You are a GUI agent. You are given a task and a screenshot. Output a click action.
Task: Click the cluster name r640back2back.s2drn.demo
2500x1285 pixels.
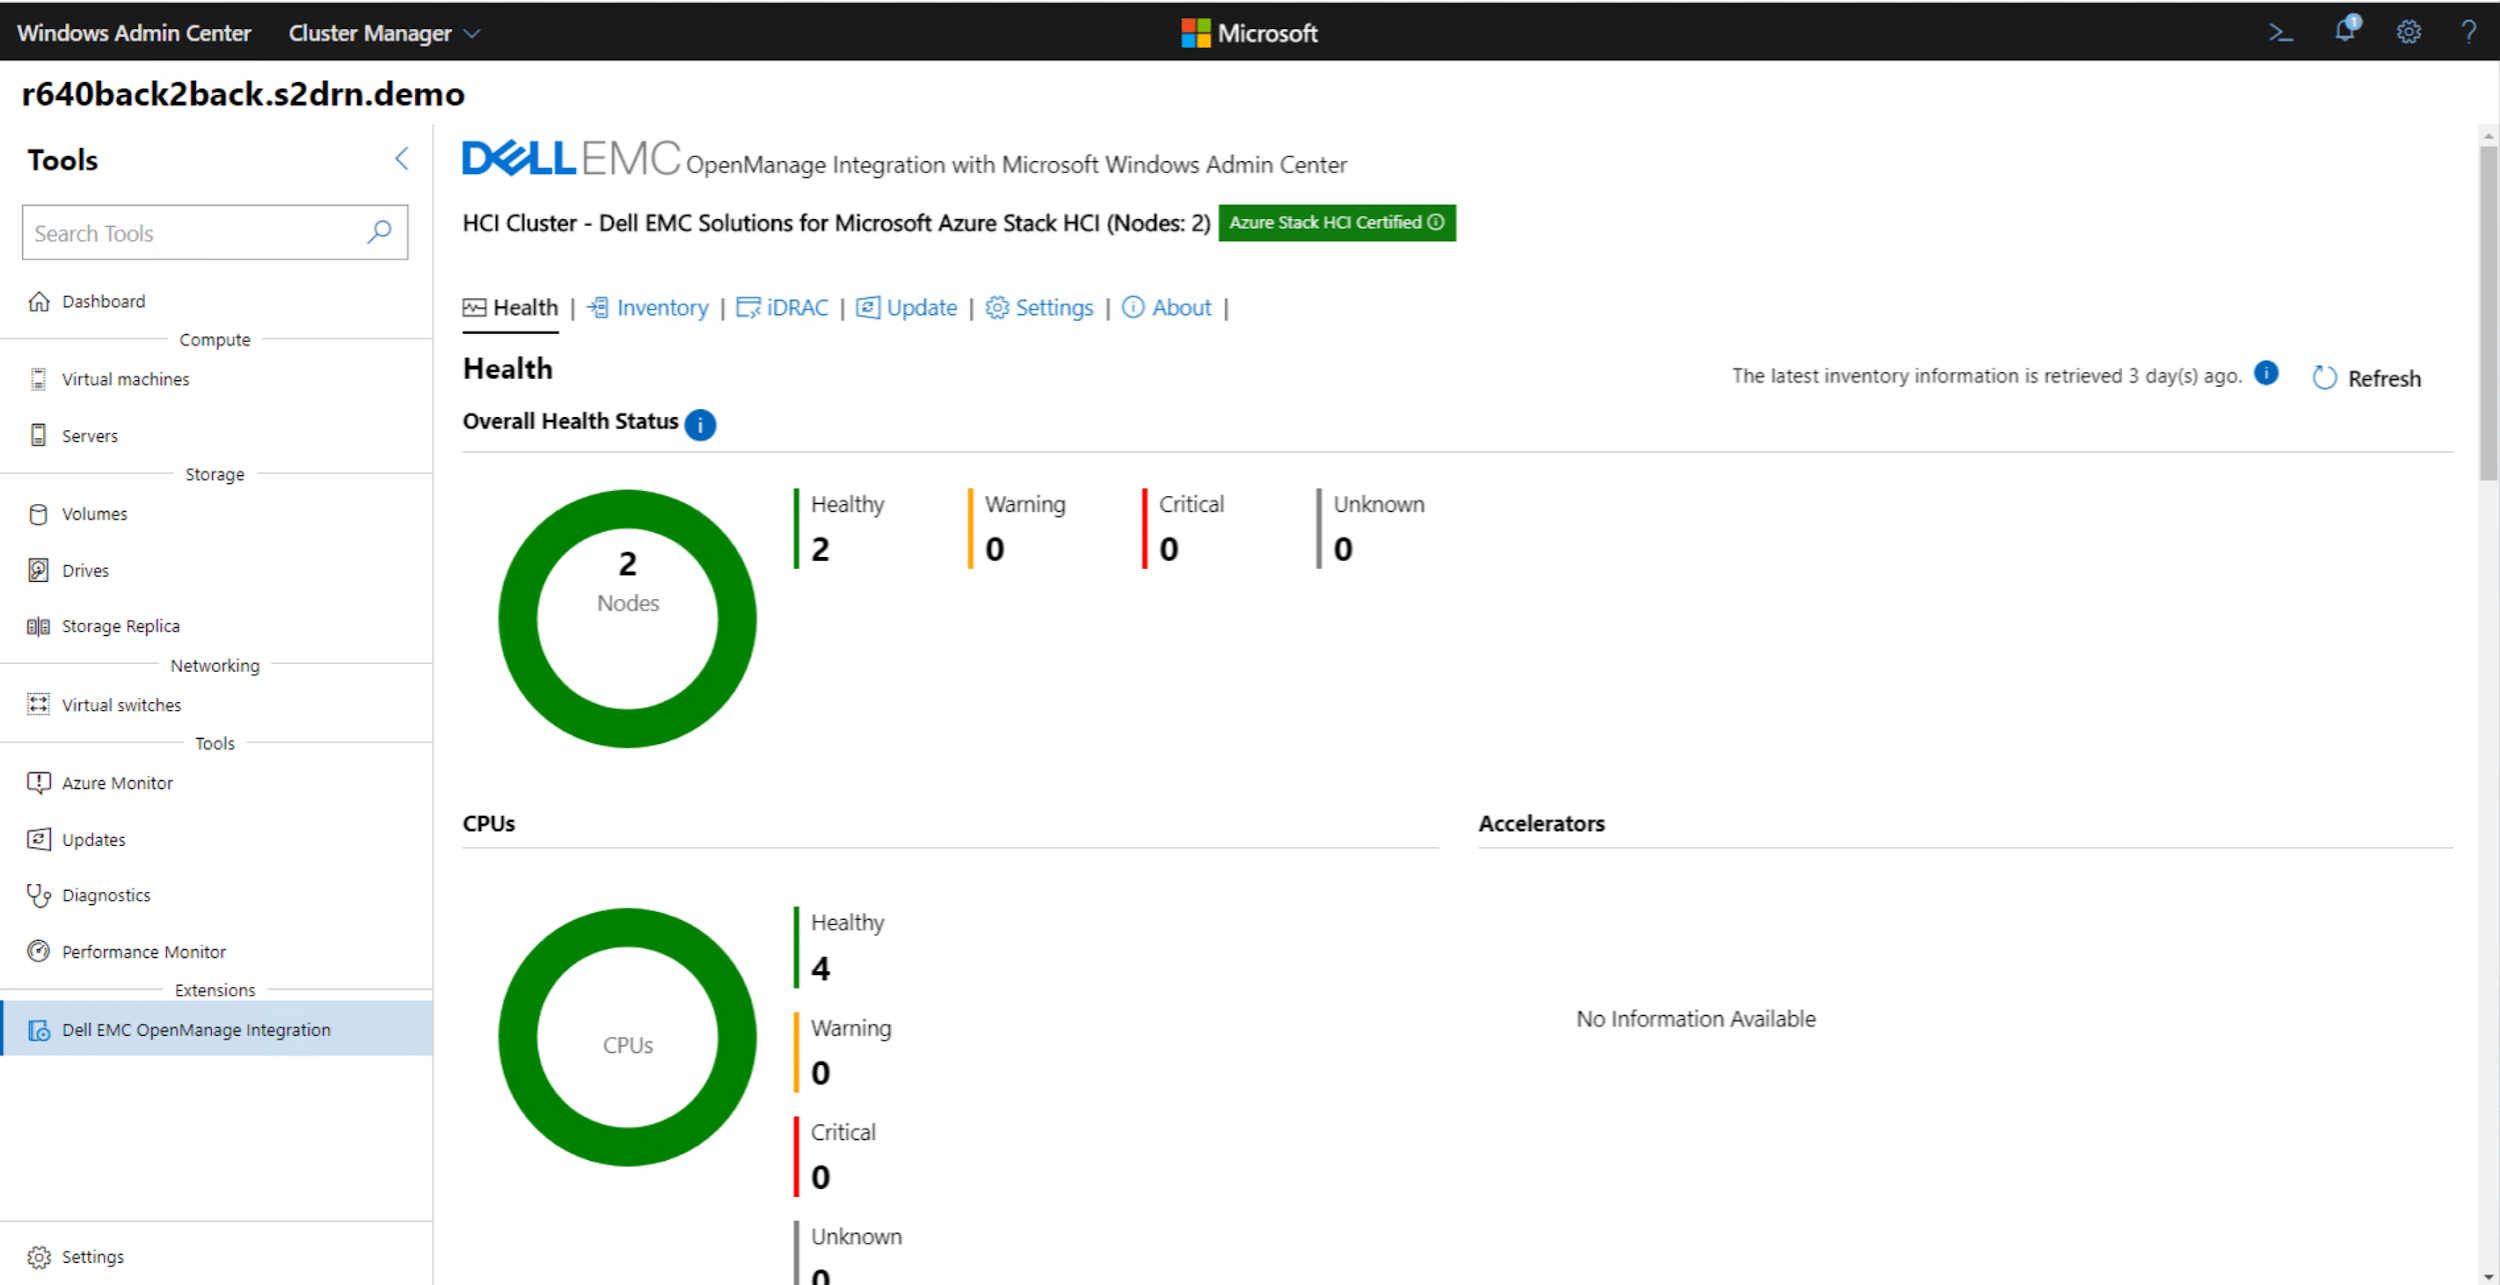[x=243, y=94]
